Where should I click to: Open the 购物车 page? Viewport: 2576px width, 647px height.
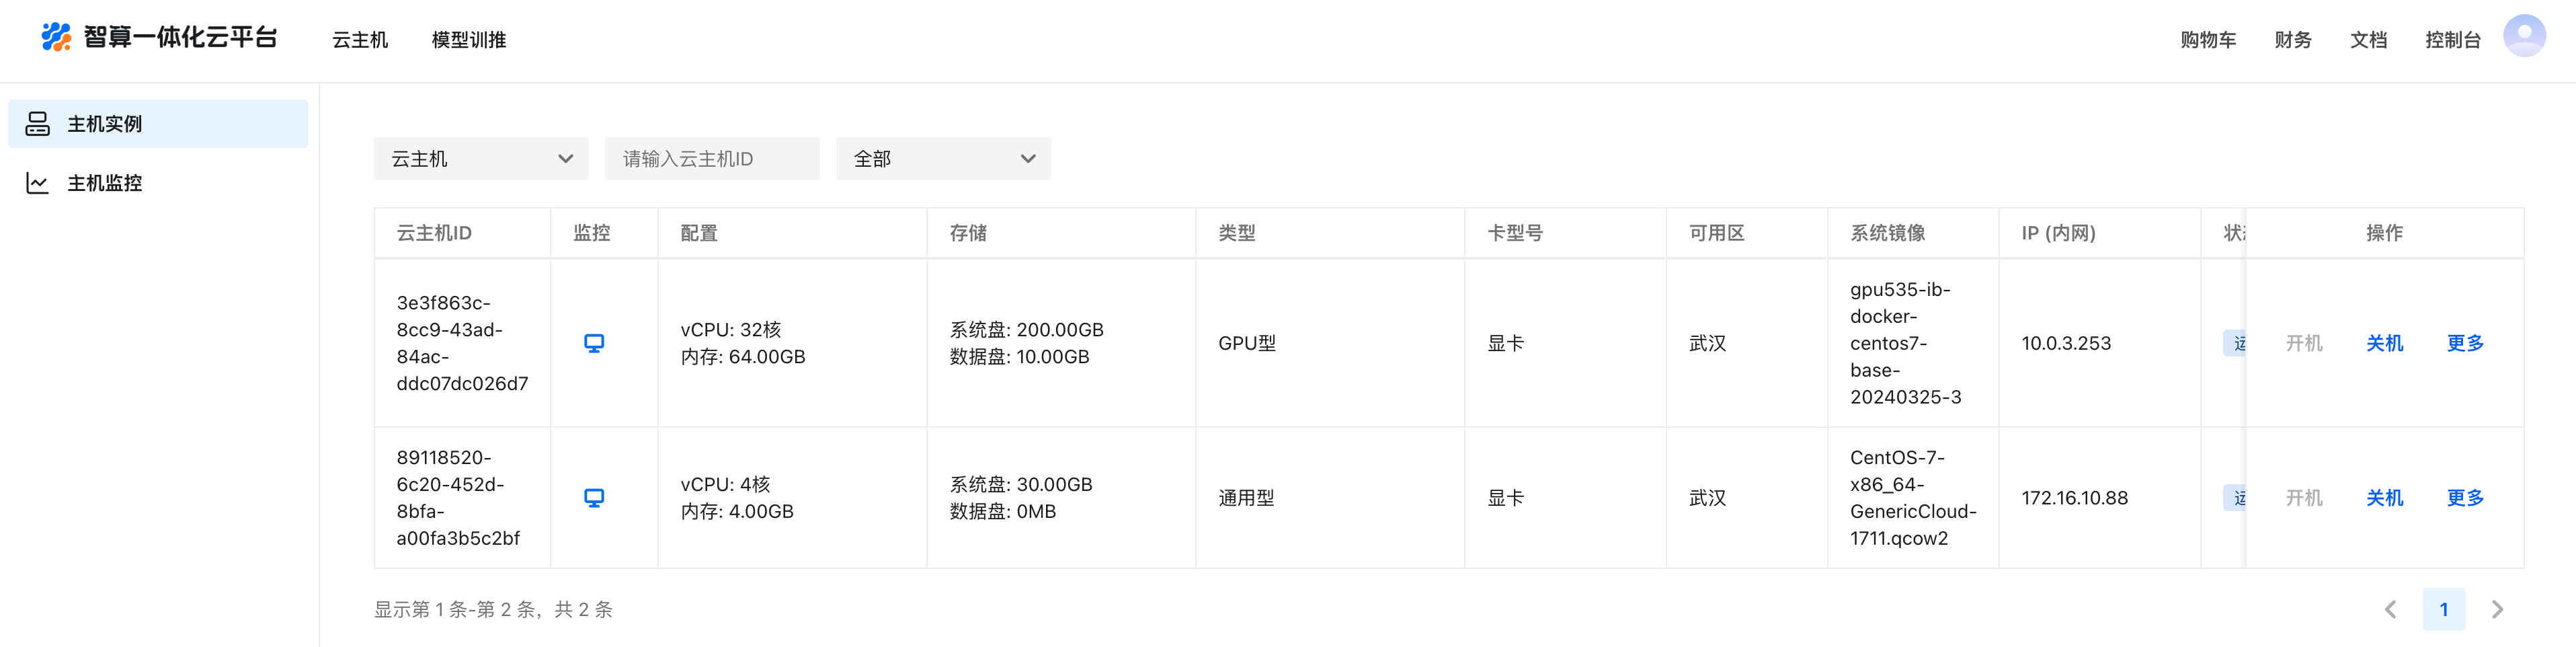coord(2208,40)
